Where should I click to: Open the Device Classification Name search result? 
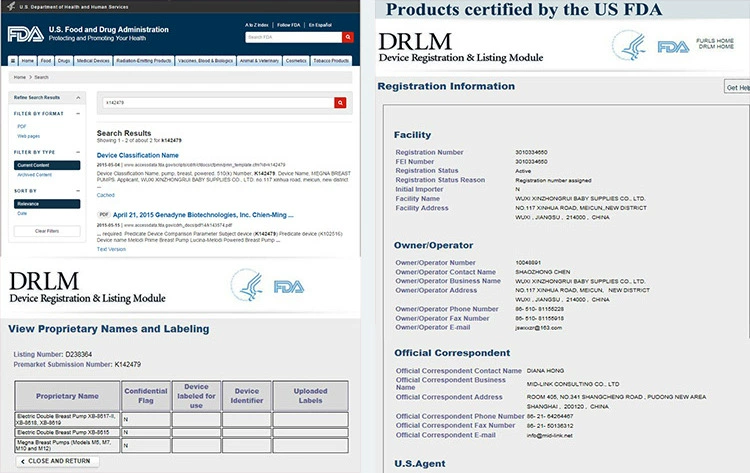click(137, 155)
